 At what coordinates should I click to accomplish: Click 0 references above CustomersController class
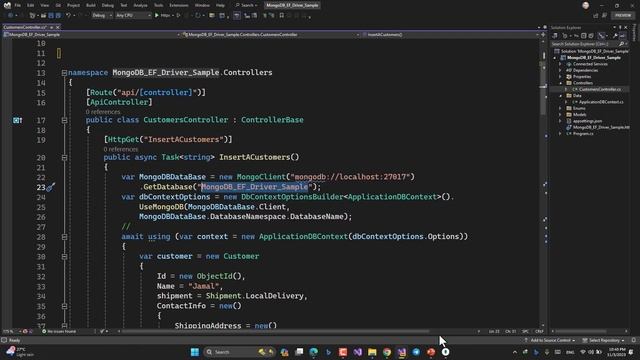pyautogui.click(x=103, y=112)
